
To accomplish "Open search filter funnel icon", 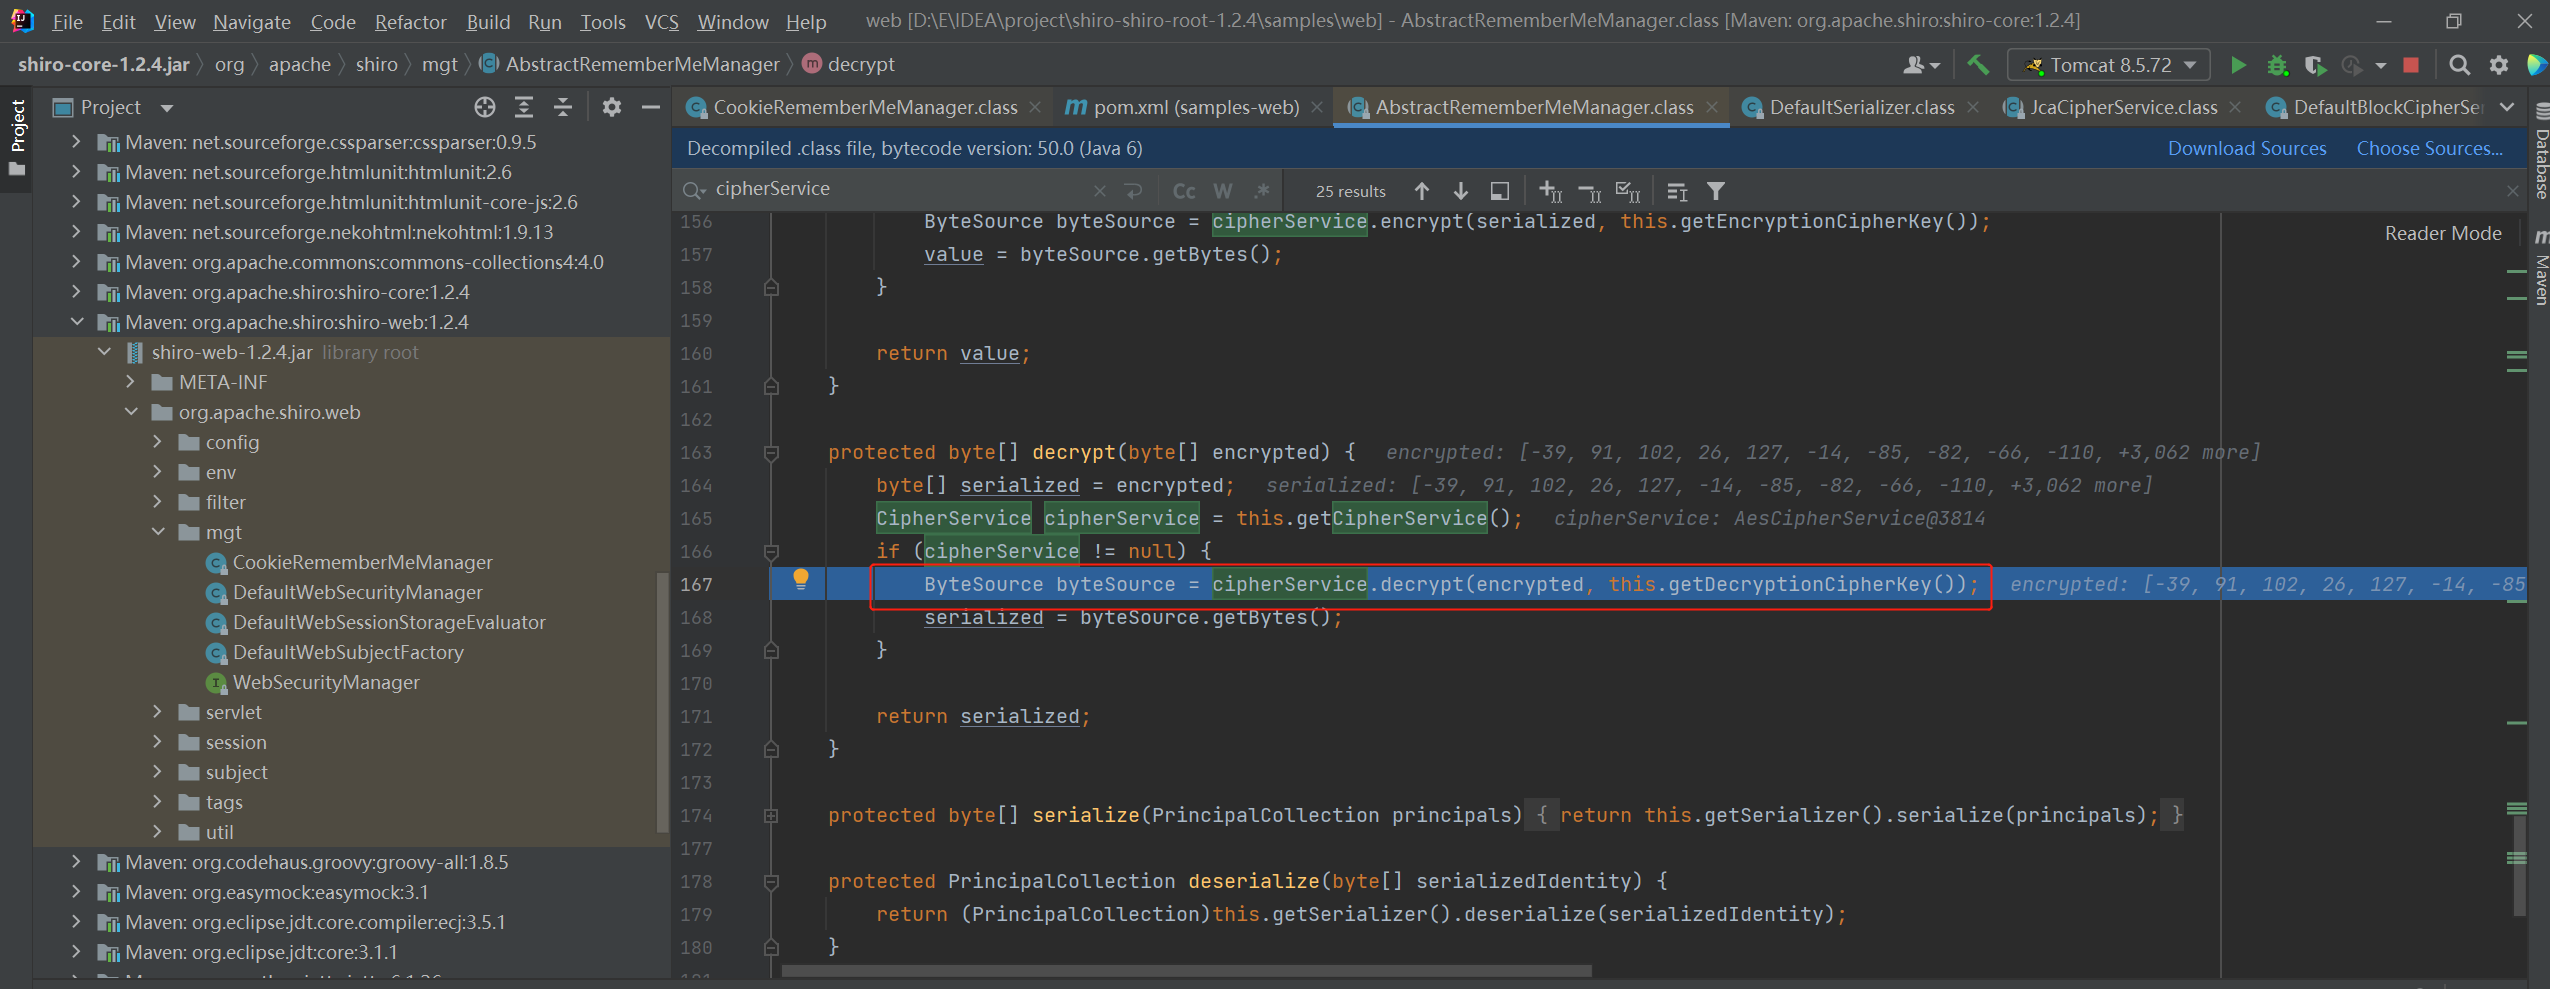I will pos(1716,191).
